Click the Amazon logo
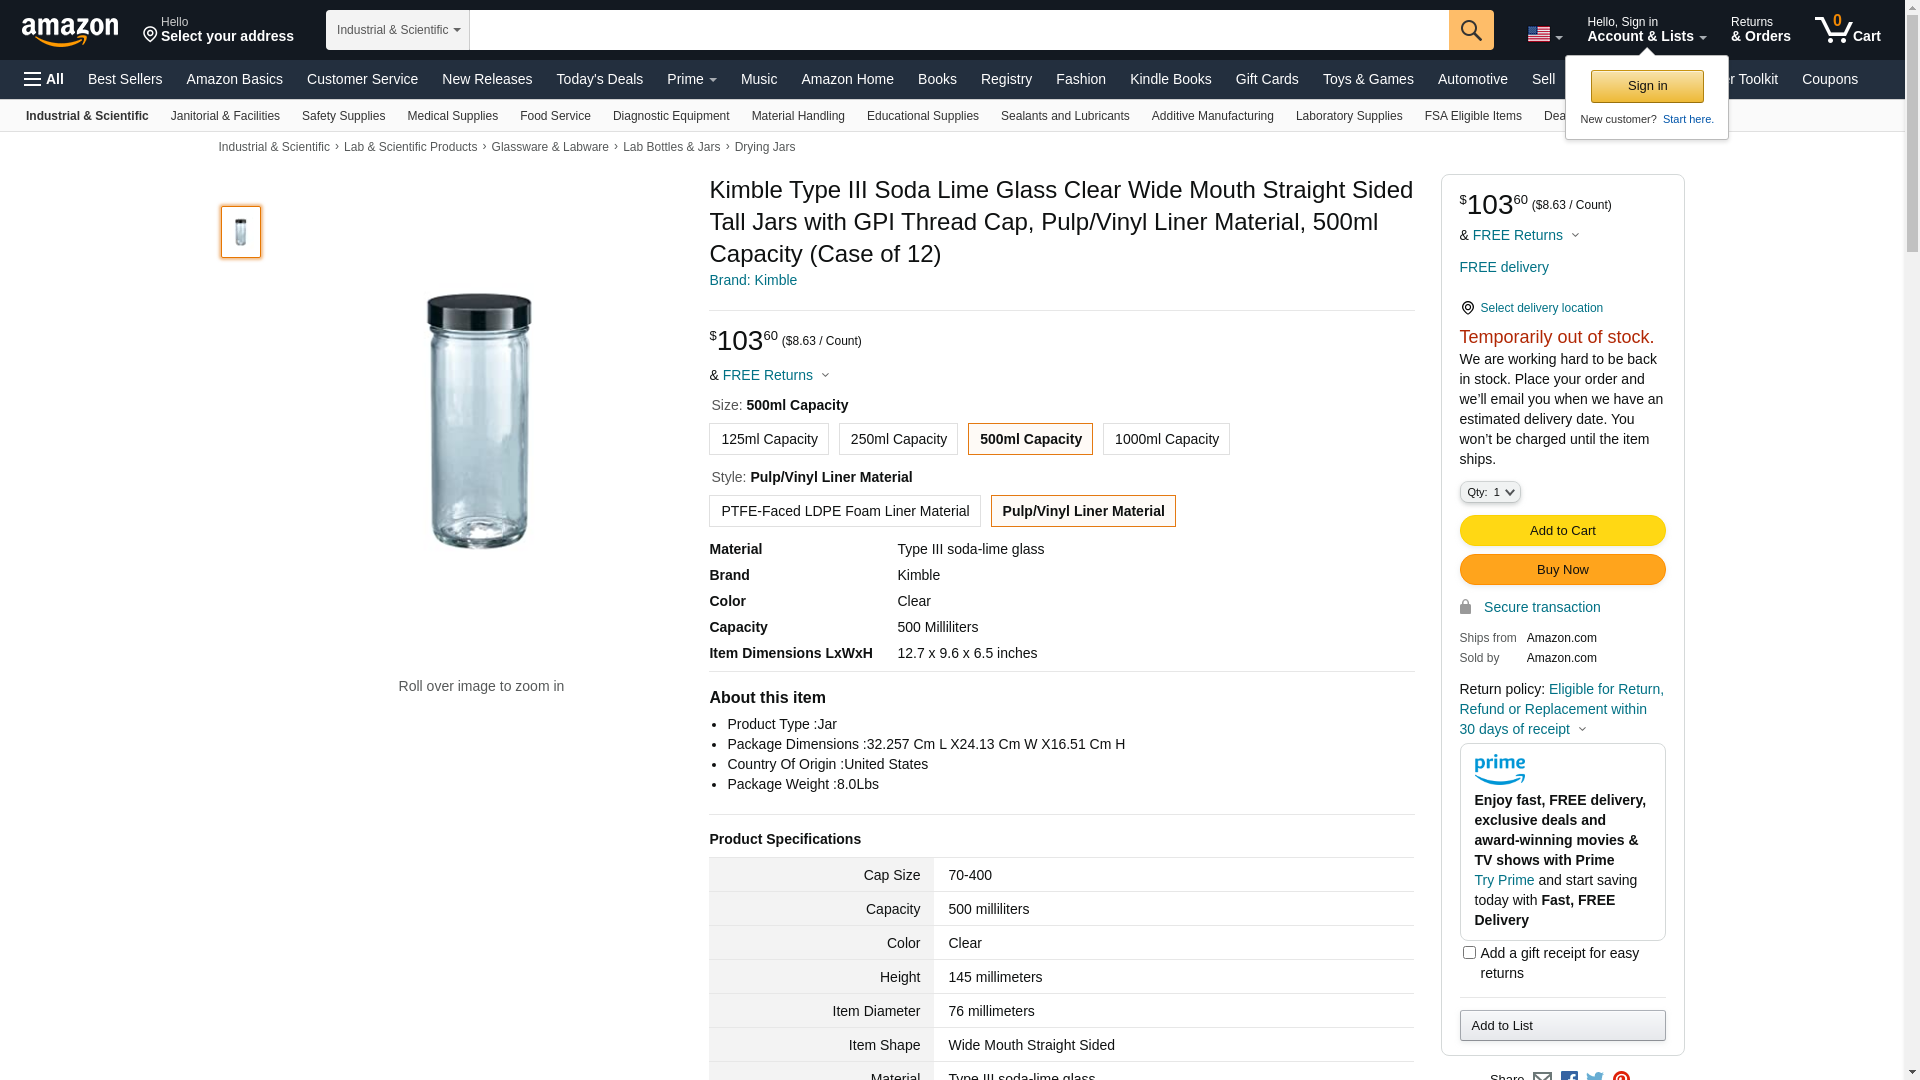 70,32
